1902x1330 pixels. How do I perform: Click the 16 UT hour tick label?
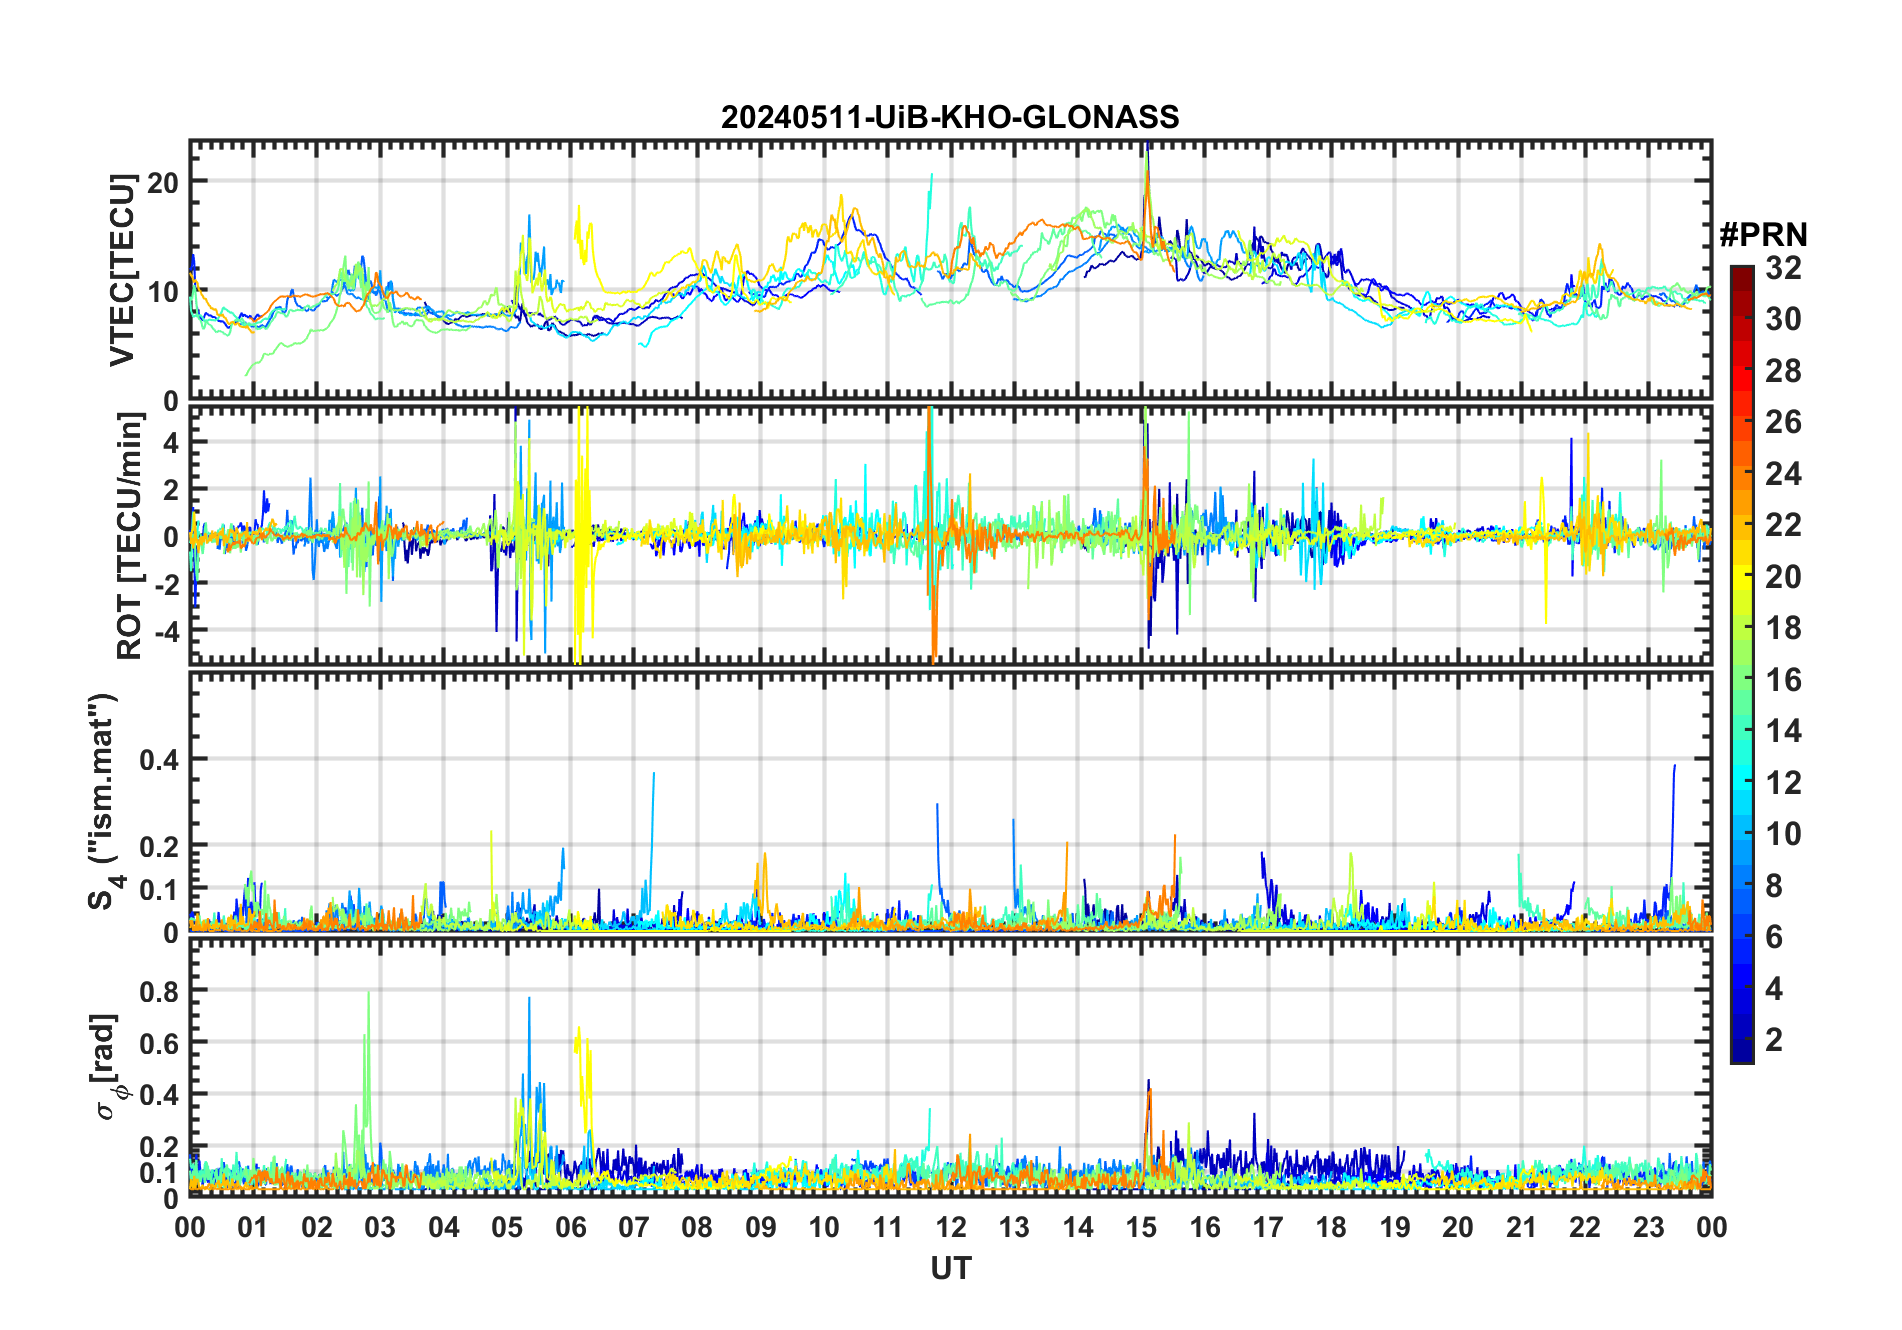coord(1204,1228)
